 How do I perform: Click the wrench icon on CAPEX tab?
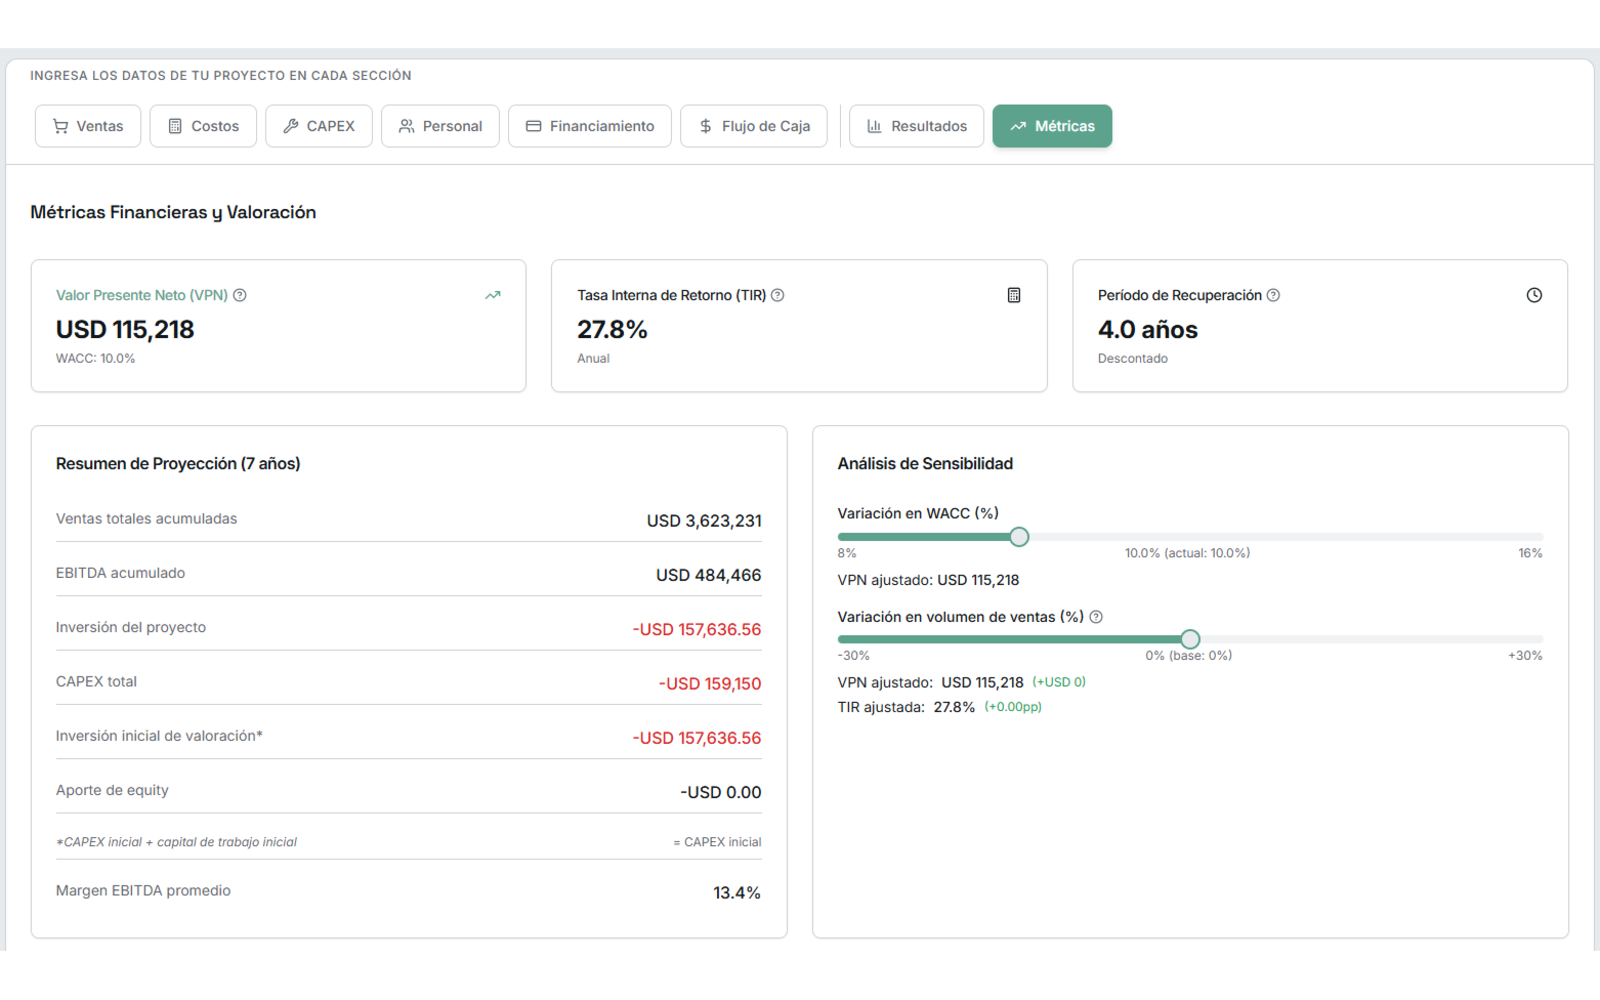coord(291,126)
